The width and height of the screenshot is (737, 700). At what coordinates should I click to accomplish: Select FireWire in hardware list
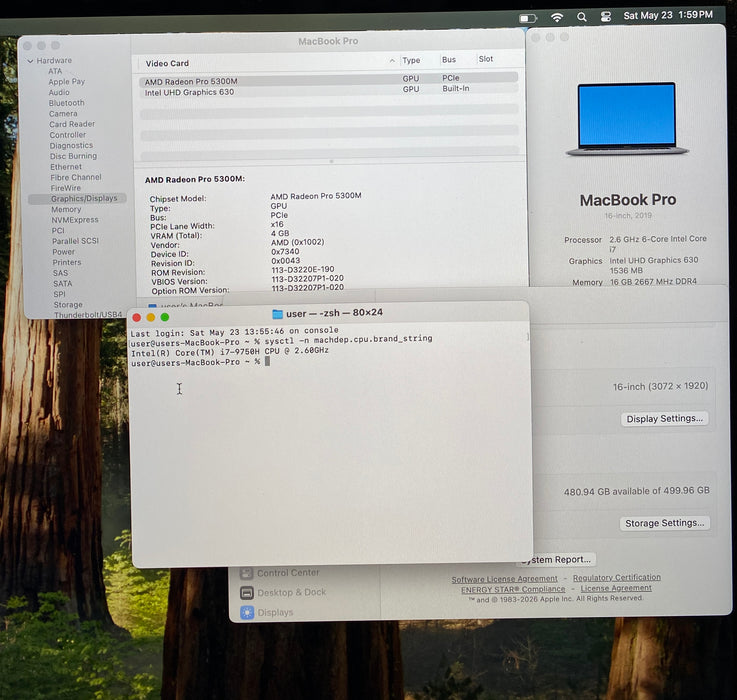[65, 188]
